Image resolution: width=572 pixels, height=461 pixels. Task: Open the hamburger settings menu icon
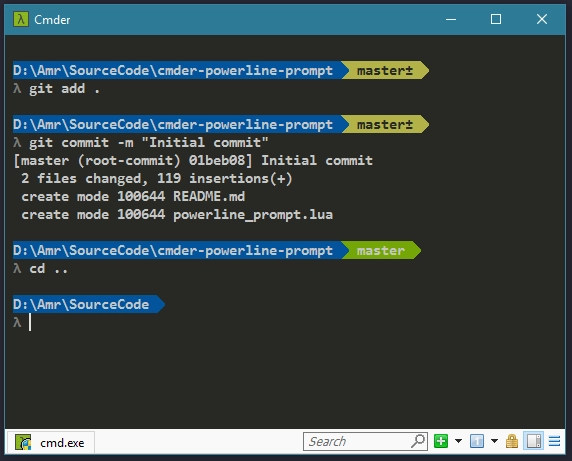[x=554, y=441]
